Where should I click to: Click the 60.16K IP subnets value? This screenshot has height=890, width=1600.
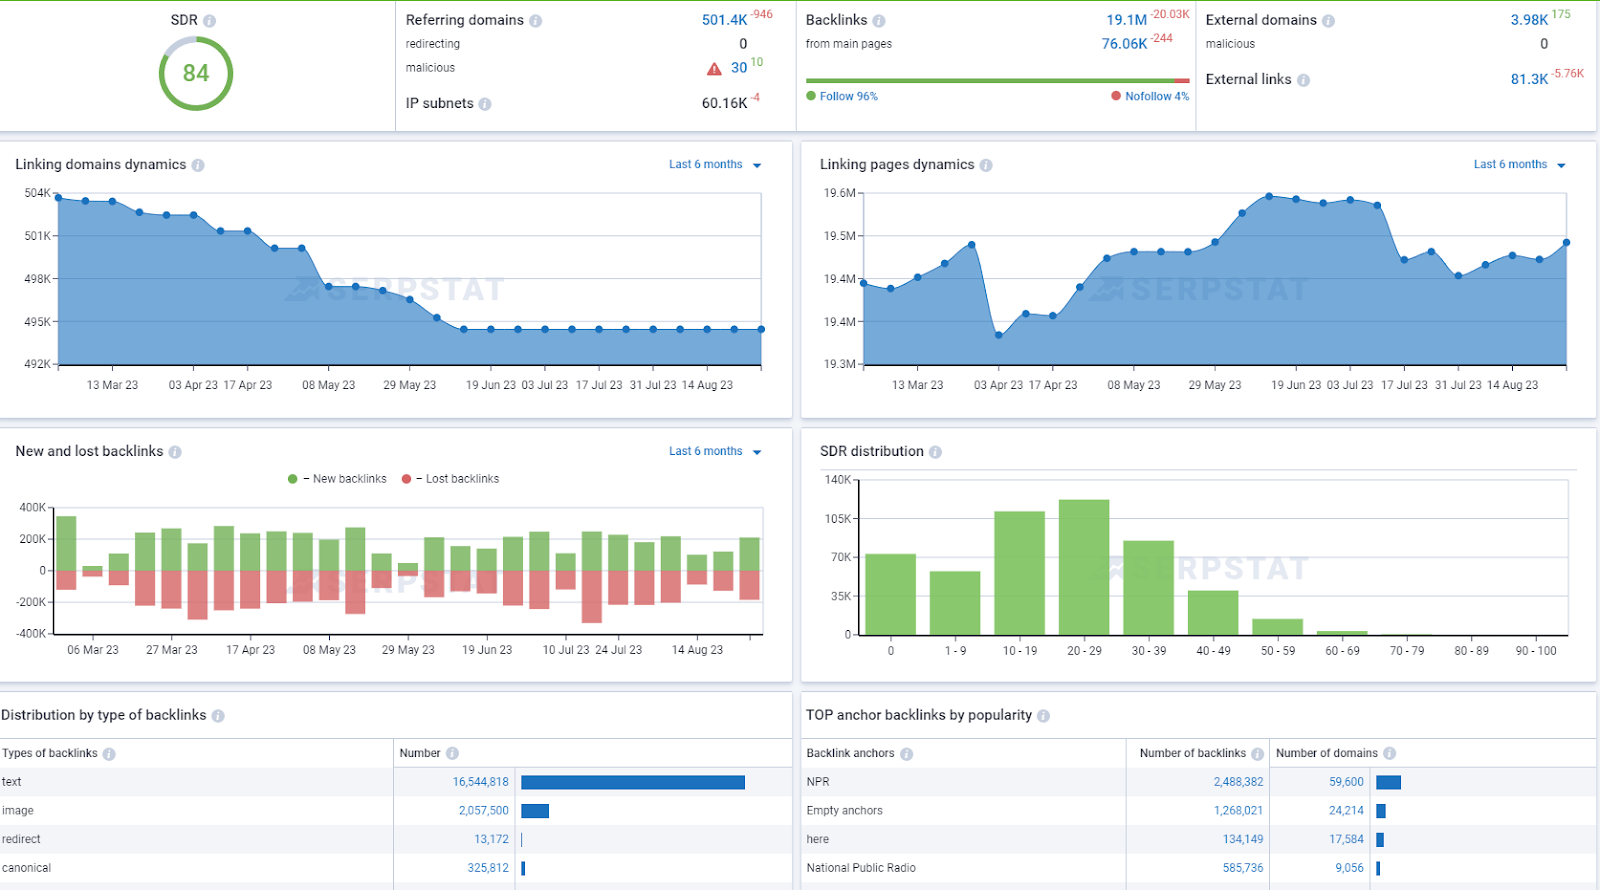(724, 104)
